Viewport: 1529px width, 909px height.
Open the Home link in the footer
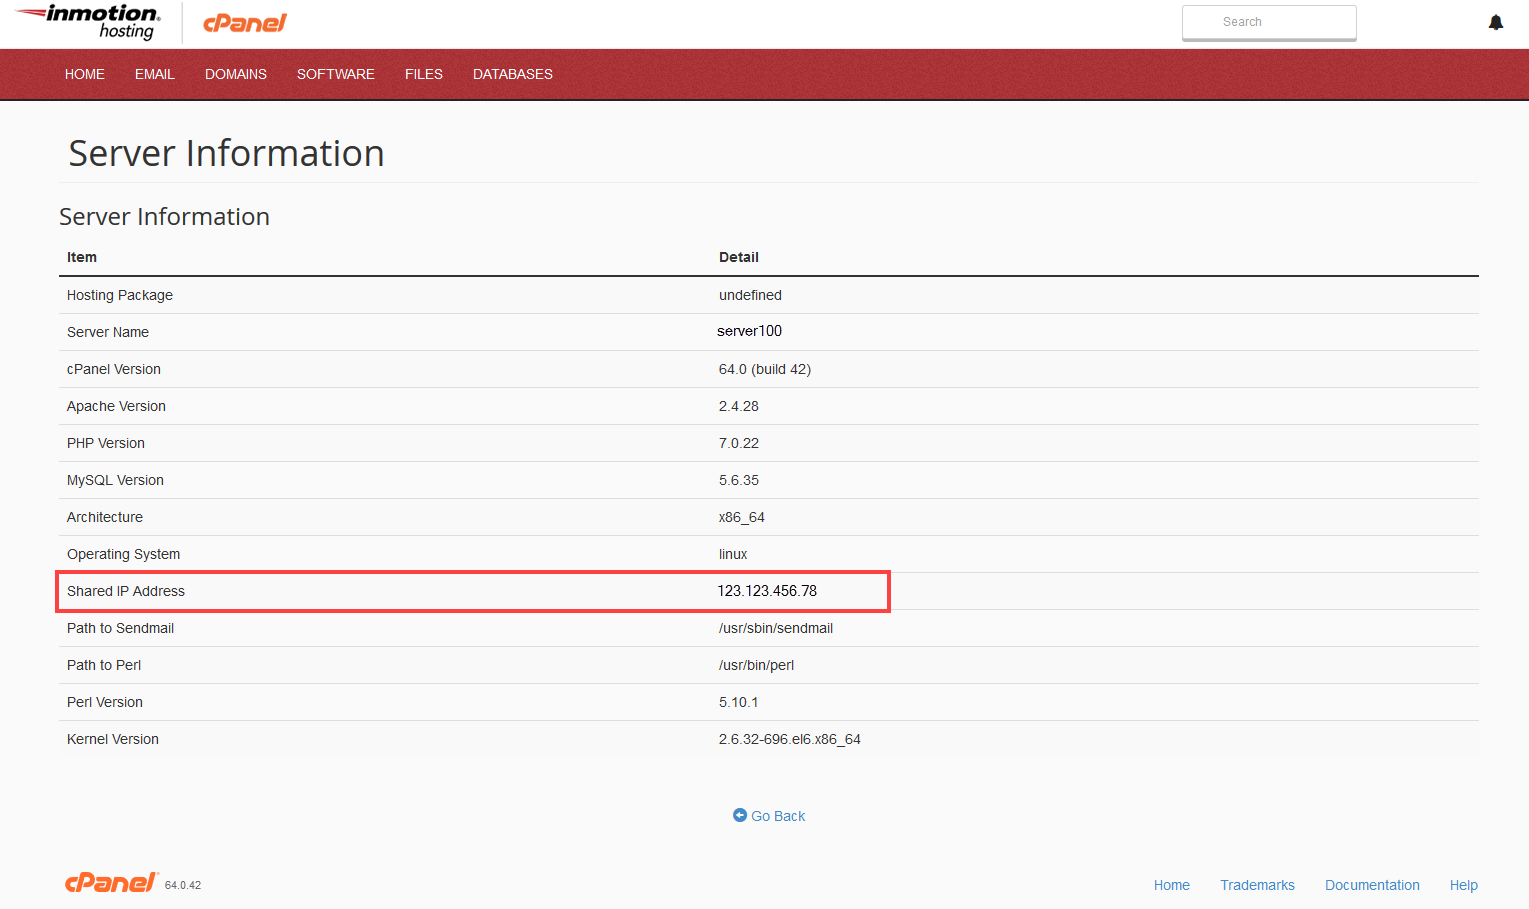(x=1171, y=885)
